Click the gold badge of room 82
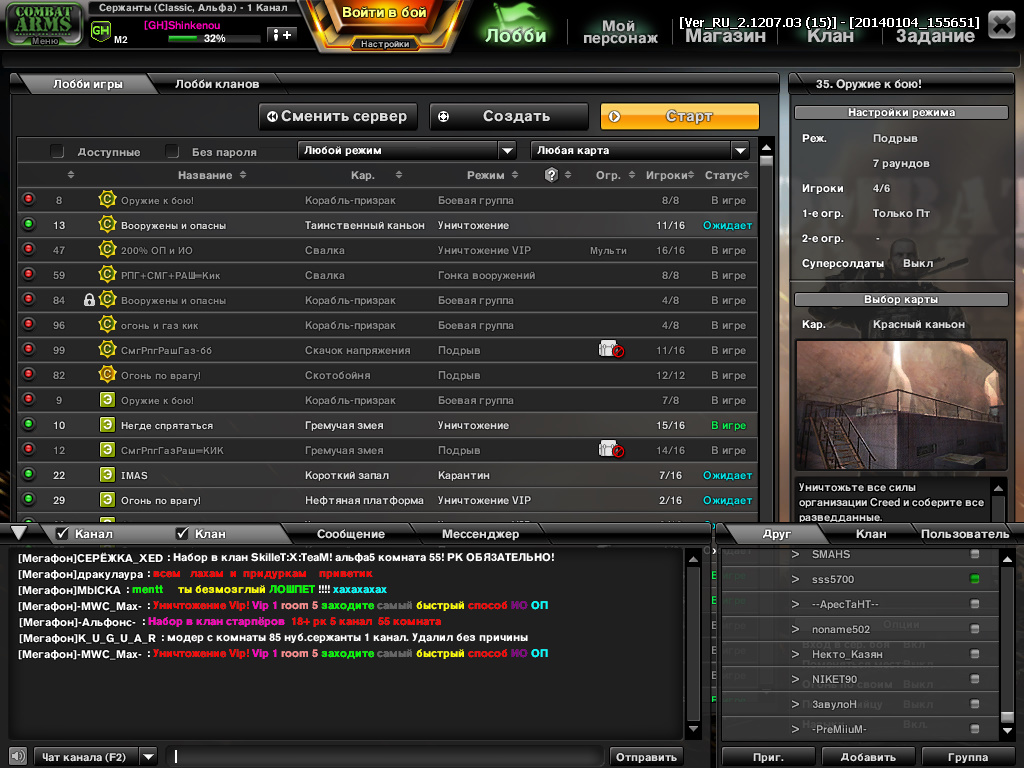 107,374
